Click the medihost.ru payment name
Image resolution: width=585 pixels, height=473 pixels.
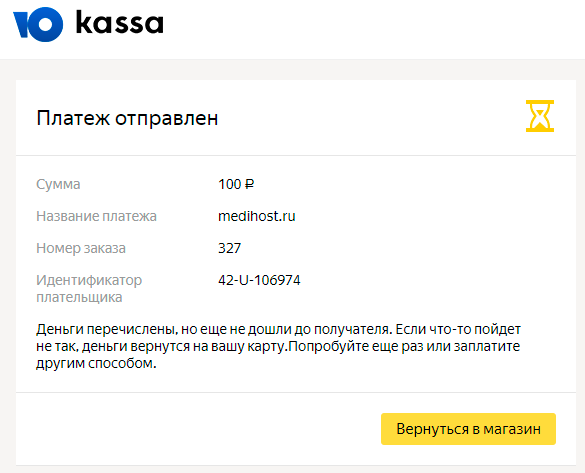click(x=257, y=216)
